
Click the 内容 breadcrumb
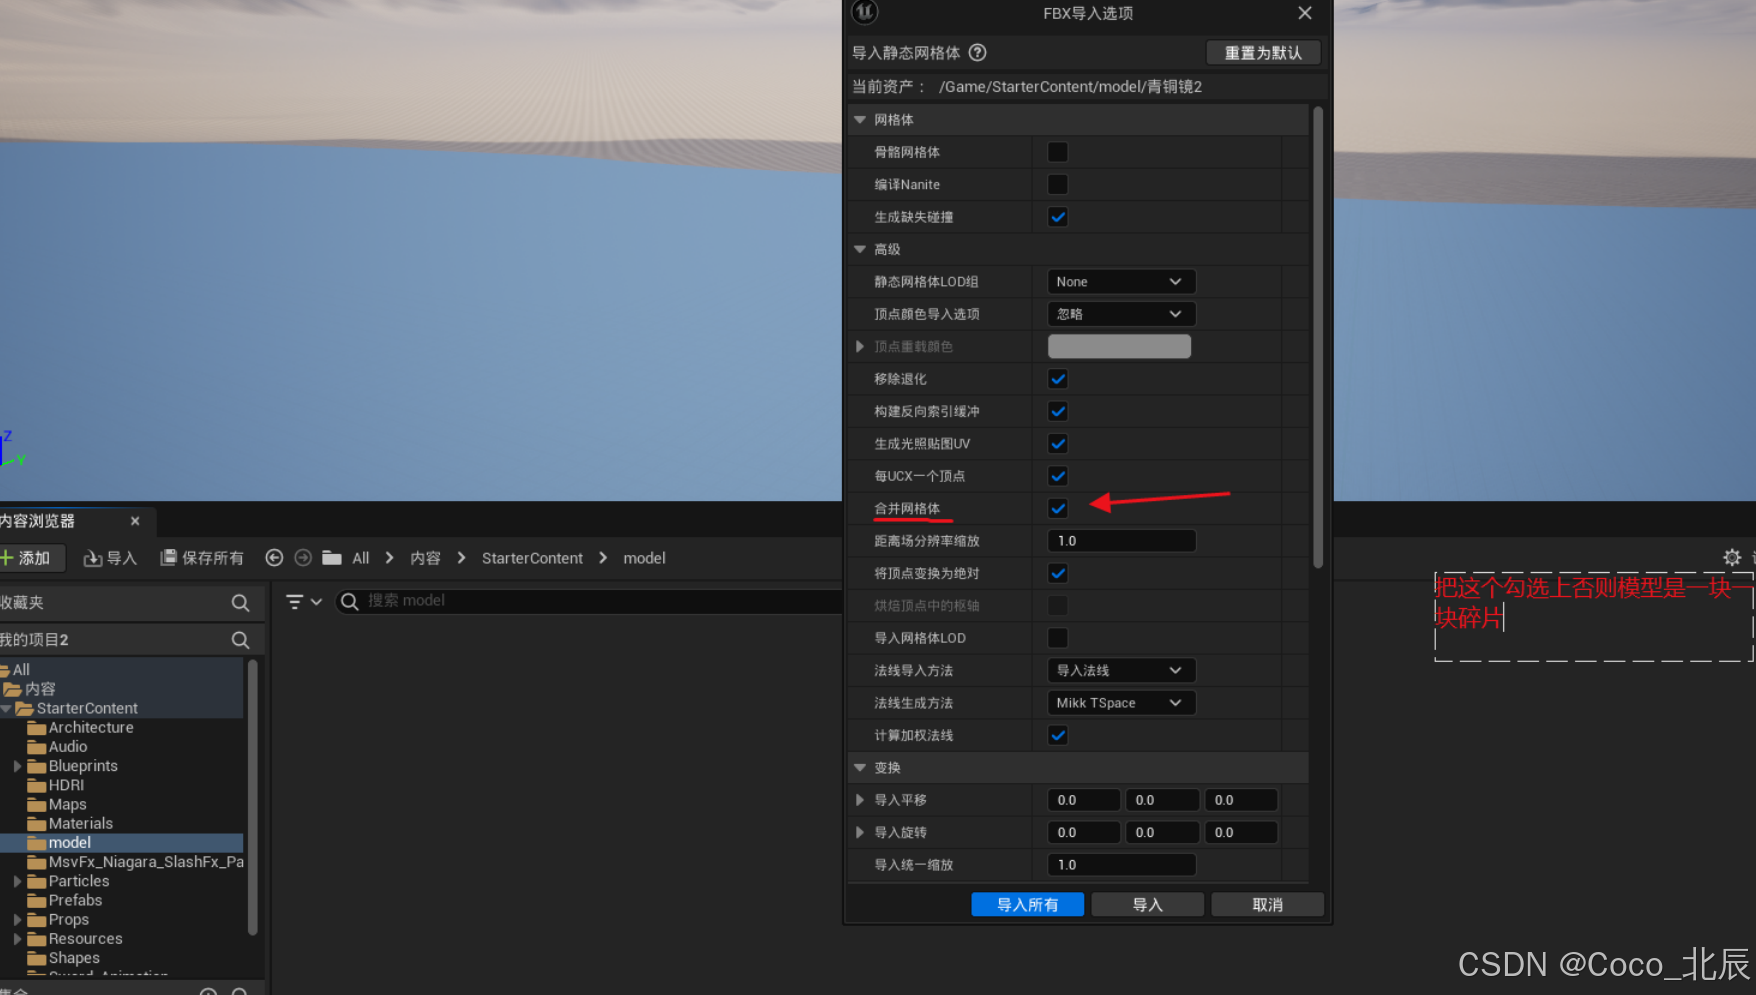coord(425,558)
